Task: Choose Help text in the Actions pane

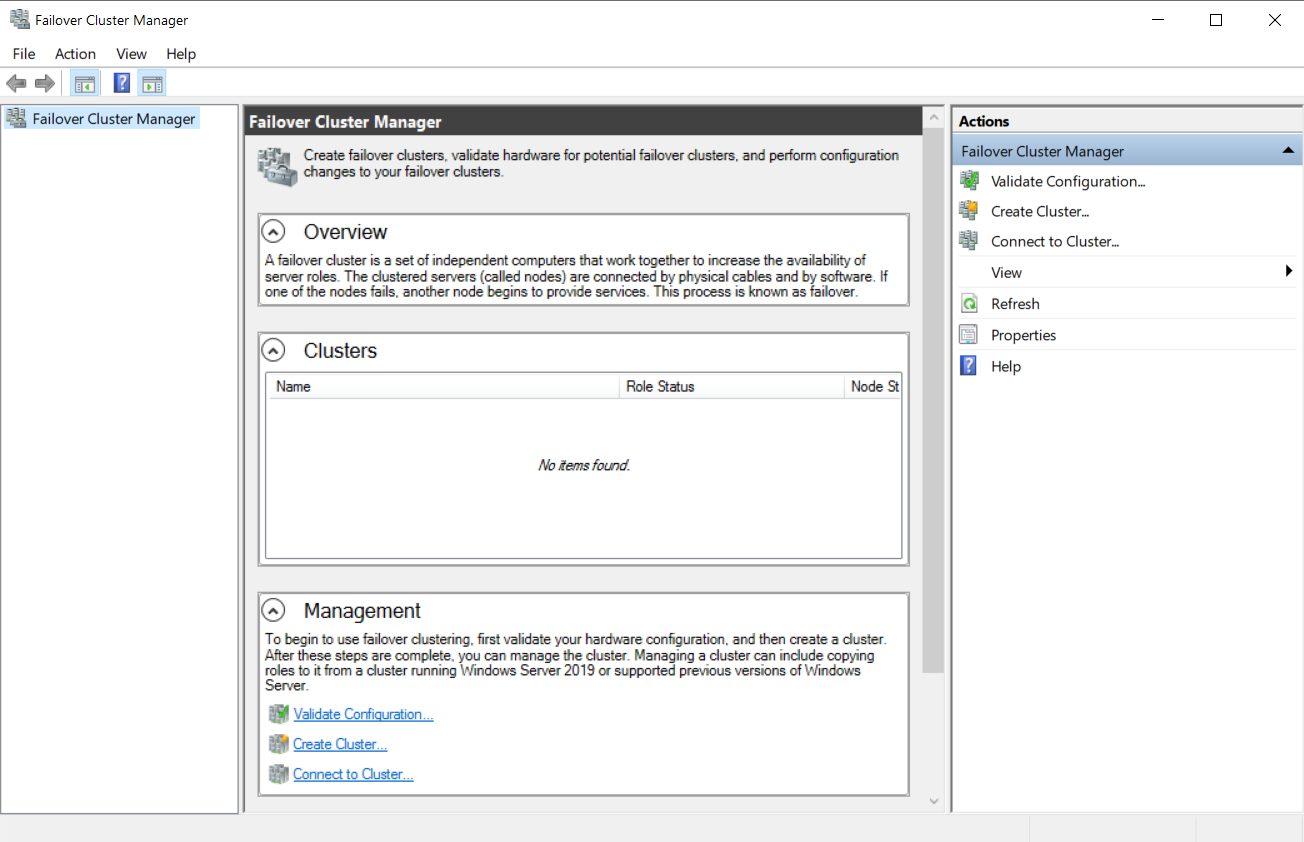Action: click(1006, 366)
